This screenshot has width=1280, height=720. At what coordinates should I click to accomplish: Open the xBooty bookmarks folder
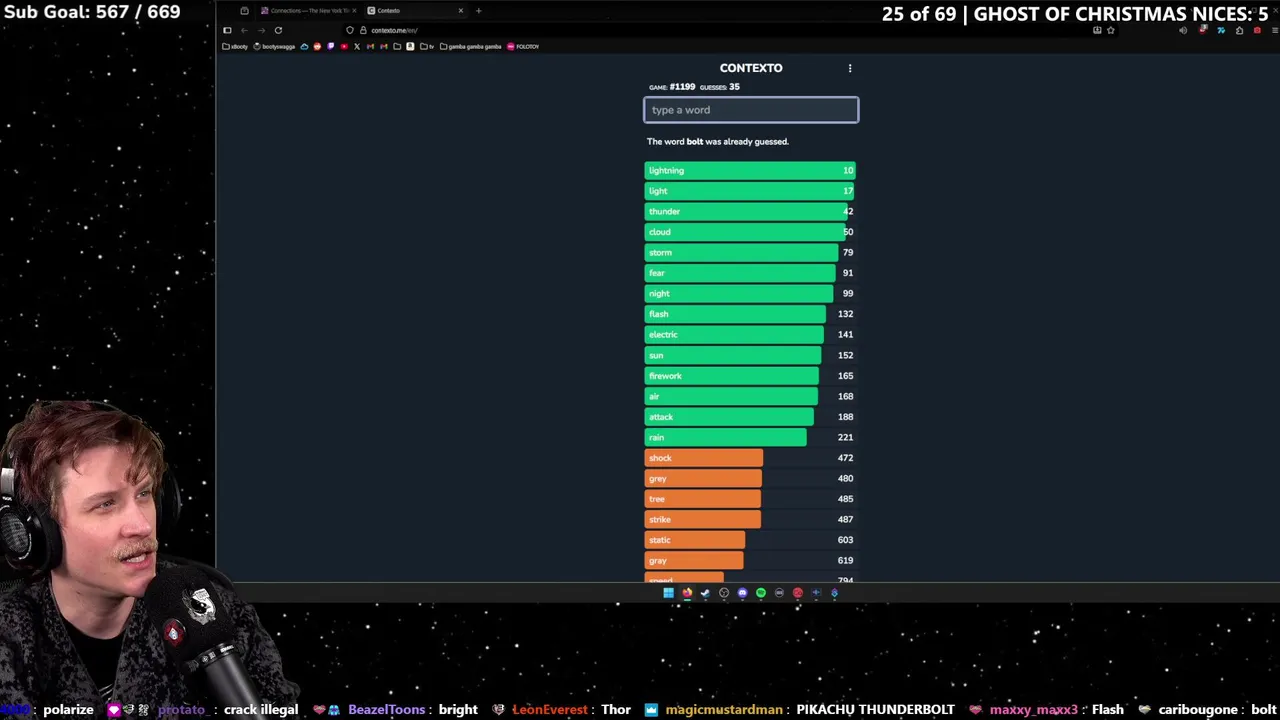(234, 47)
